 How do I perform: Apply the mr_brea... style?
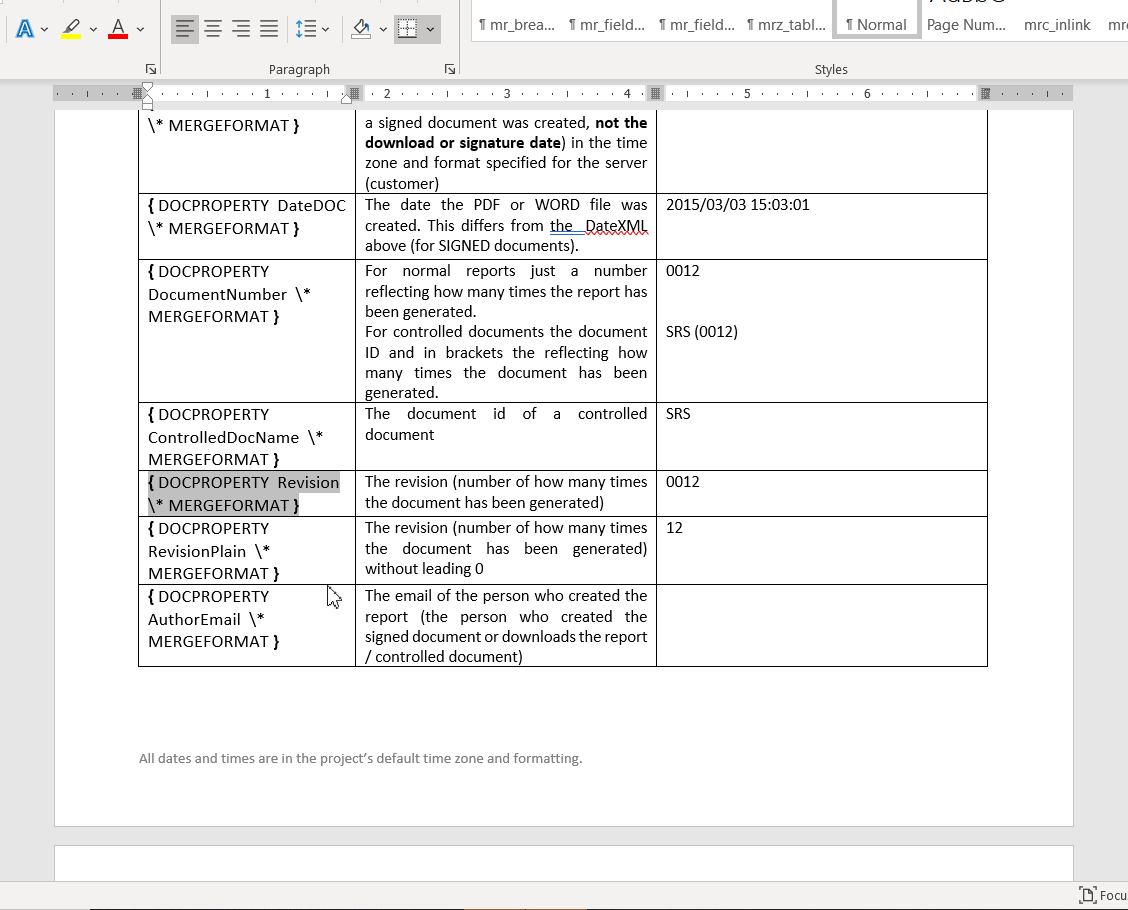point(517,25)
